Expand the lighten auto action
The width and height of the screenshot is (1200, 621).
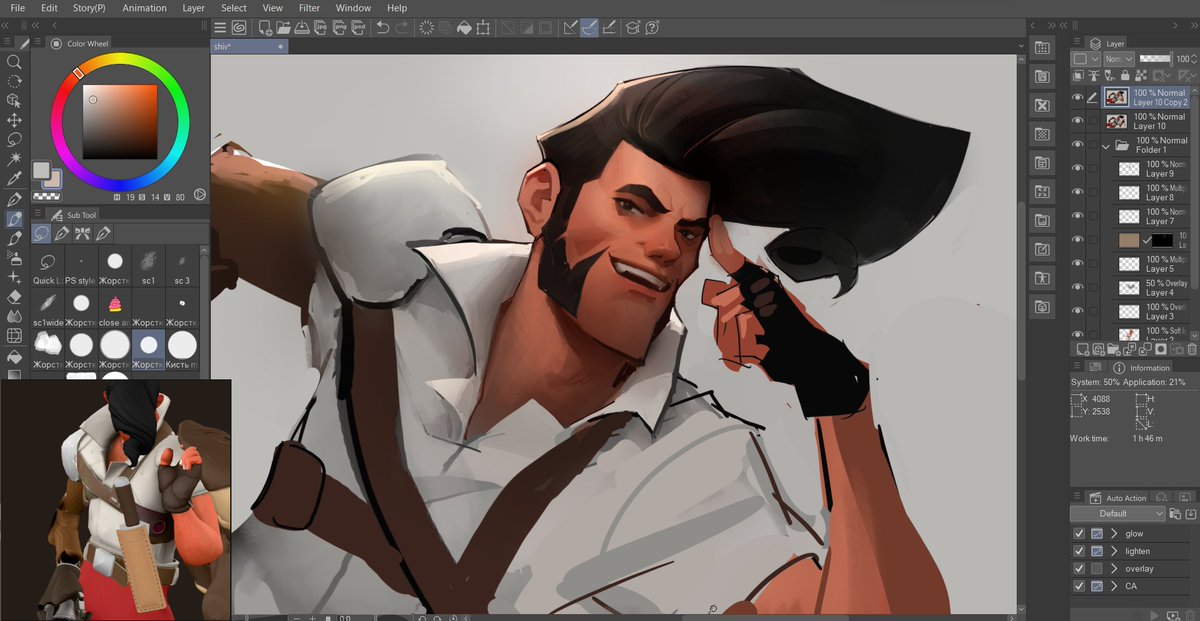point(1114,551)
